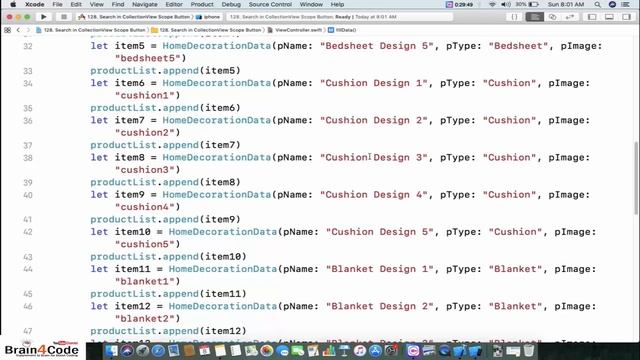Screen dimensions: 640x360
Task: Click line number 38 in the gutter
Action: pos(27,158)
